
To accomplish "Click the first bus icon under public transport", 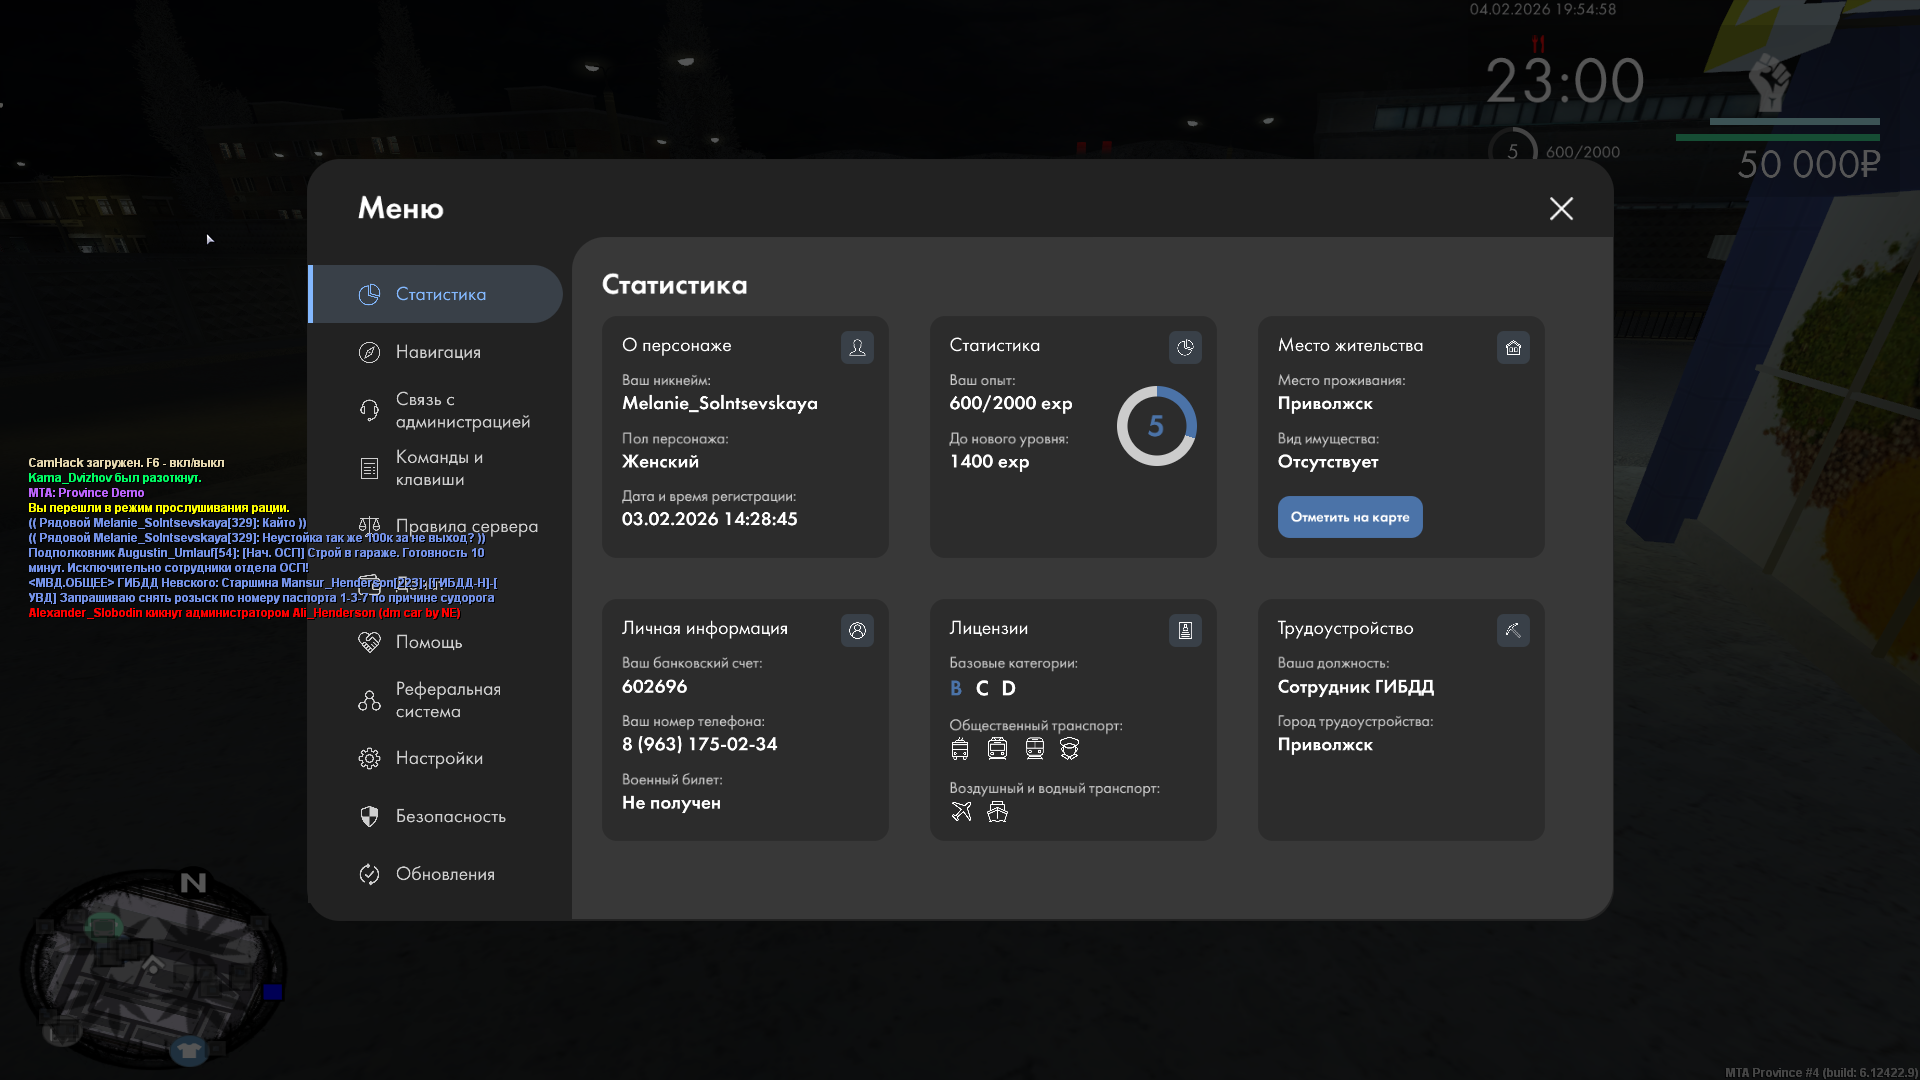I will click(960, 749).
